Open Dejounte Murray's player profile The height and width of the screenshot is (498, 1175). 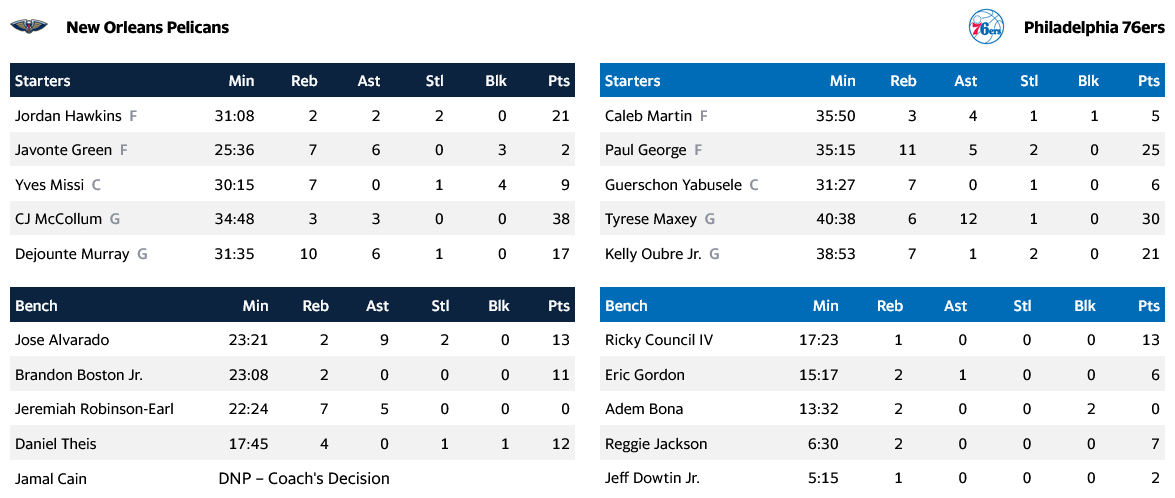pos(72,254)
